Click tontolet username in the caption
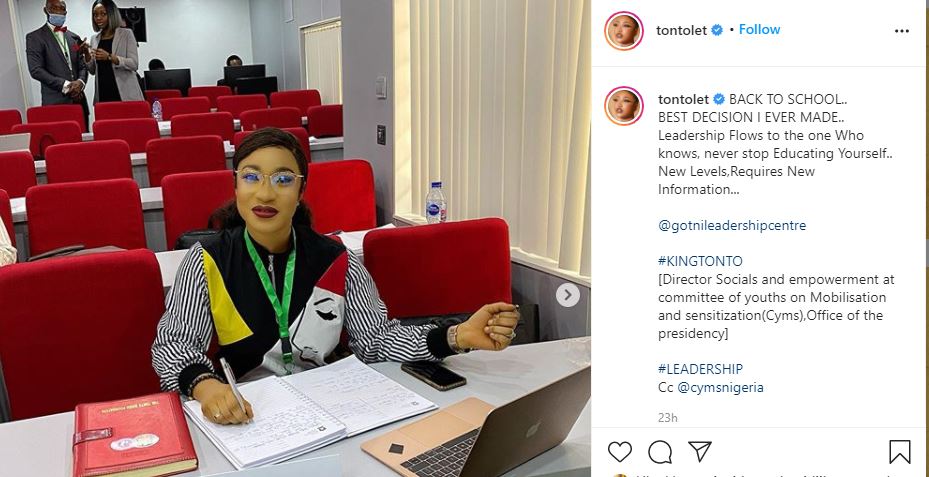This screenshot has width=929, height=477. (x=683, y=99)
